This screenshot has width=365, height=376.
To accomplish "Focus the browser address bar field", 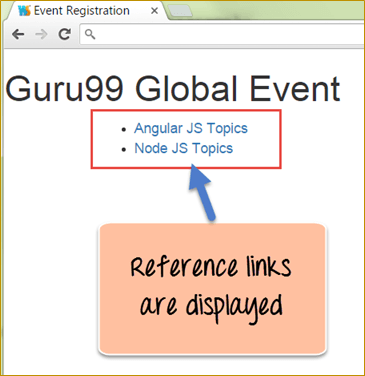I will pyautogui.click(x=222, y=34).
